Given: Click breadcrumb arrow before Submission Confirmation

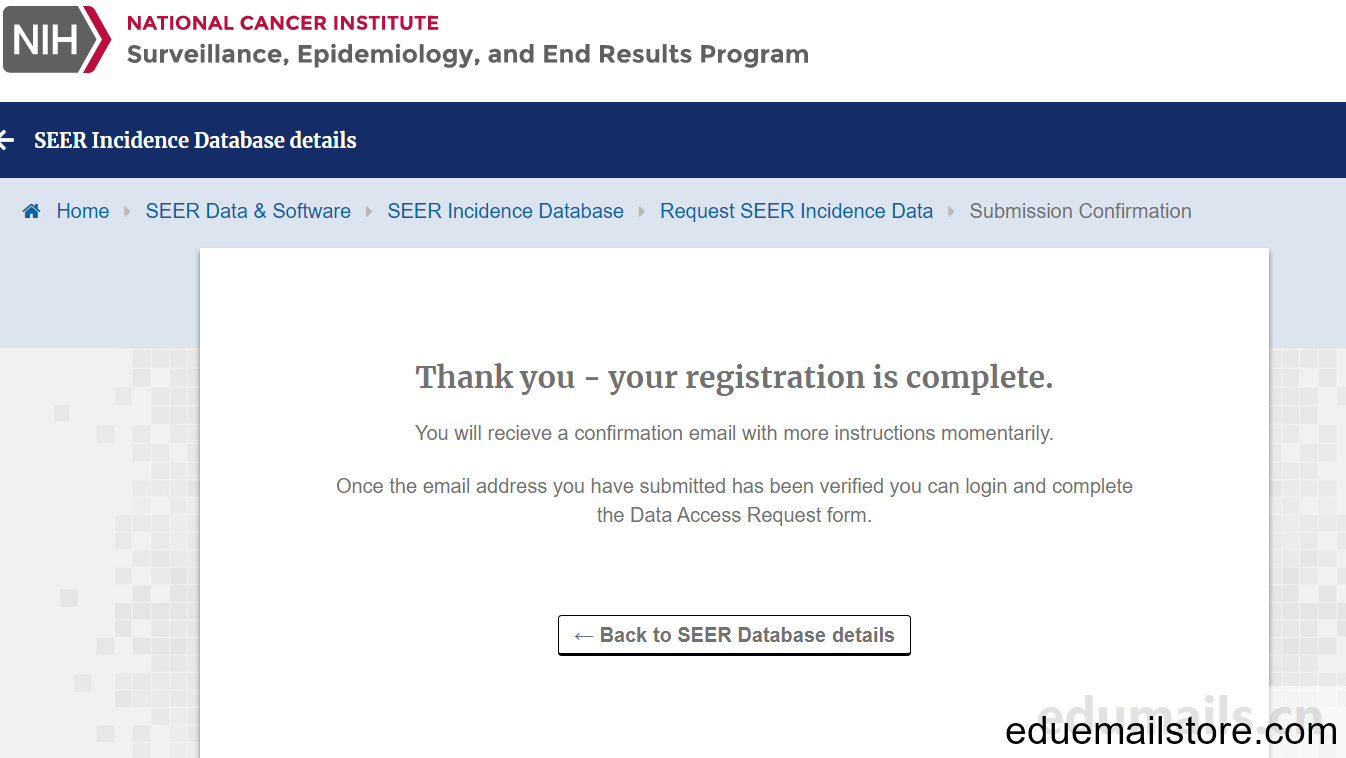Looking at the screenshot, I should [951, 211].
